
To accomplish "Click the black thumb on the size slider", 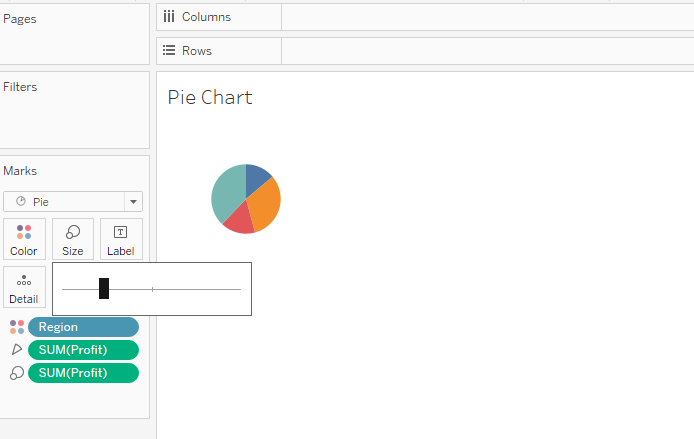I will [104, 289].
